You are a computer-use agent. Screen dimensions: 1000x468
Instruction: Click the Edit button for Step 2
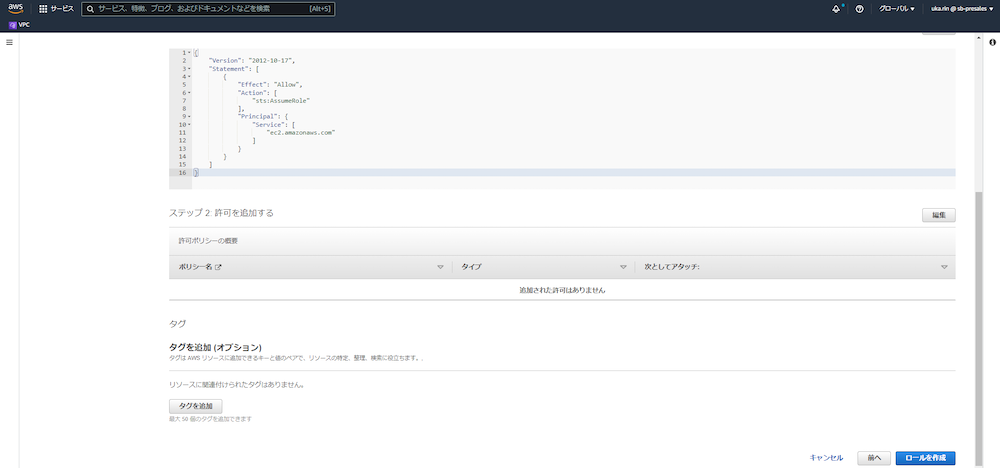point(938,215)
